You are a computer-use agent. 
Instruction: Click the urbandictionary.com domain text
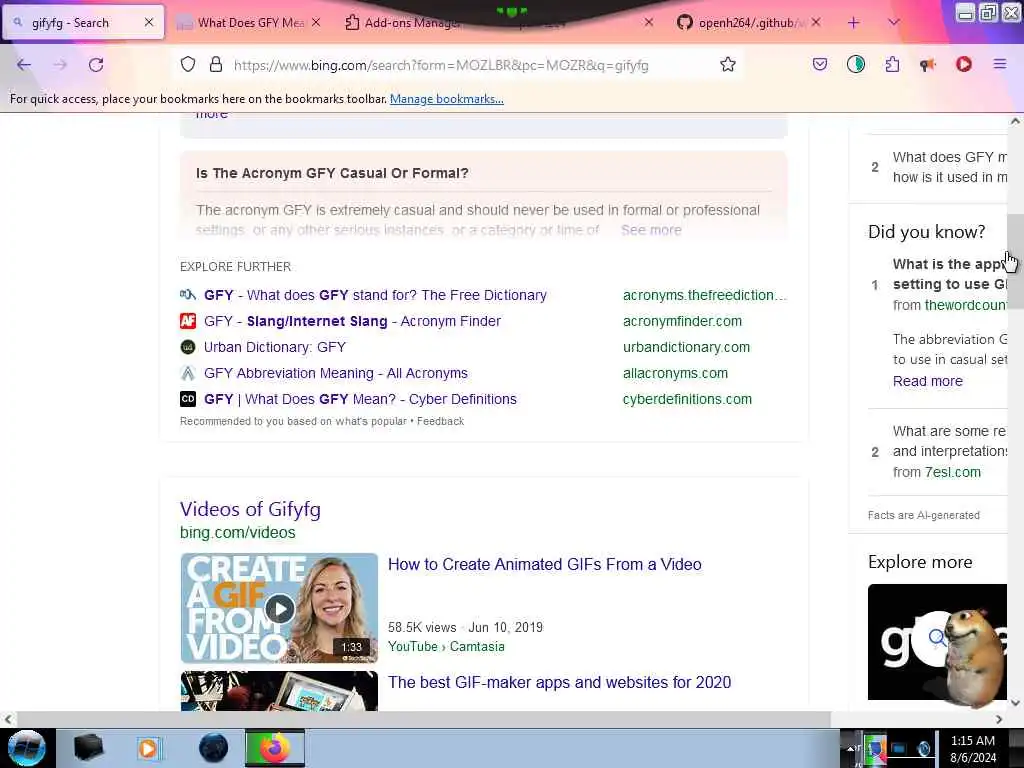tap(686, 347)
